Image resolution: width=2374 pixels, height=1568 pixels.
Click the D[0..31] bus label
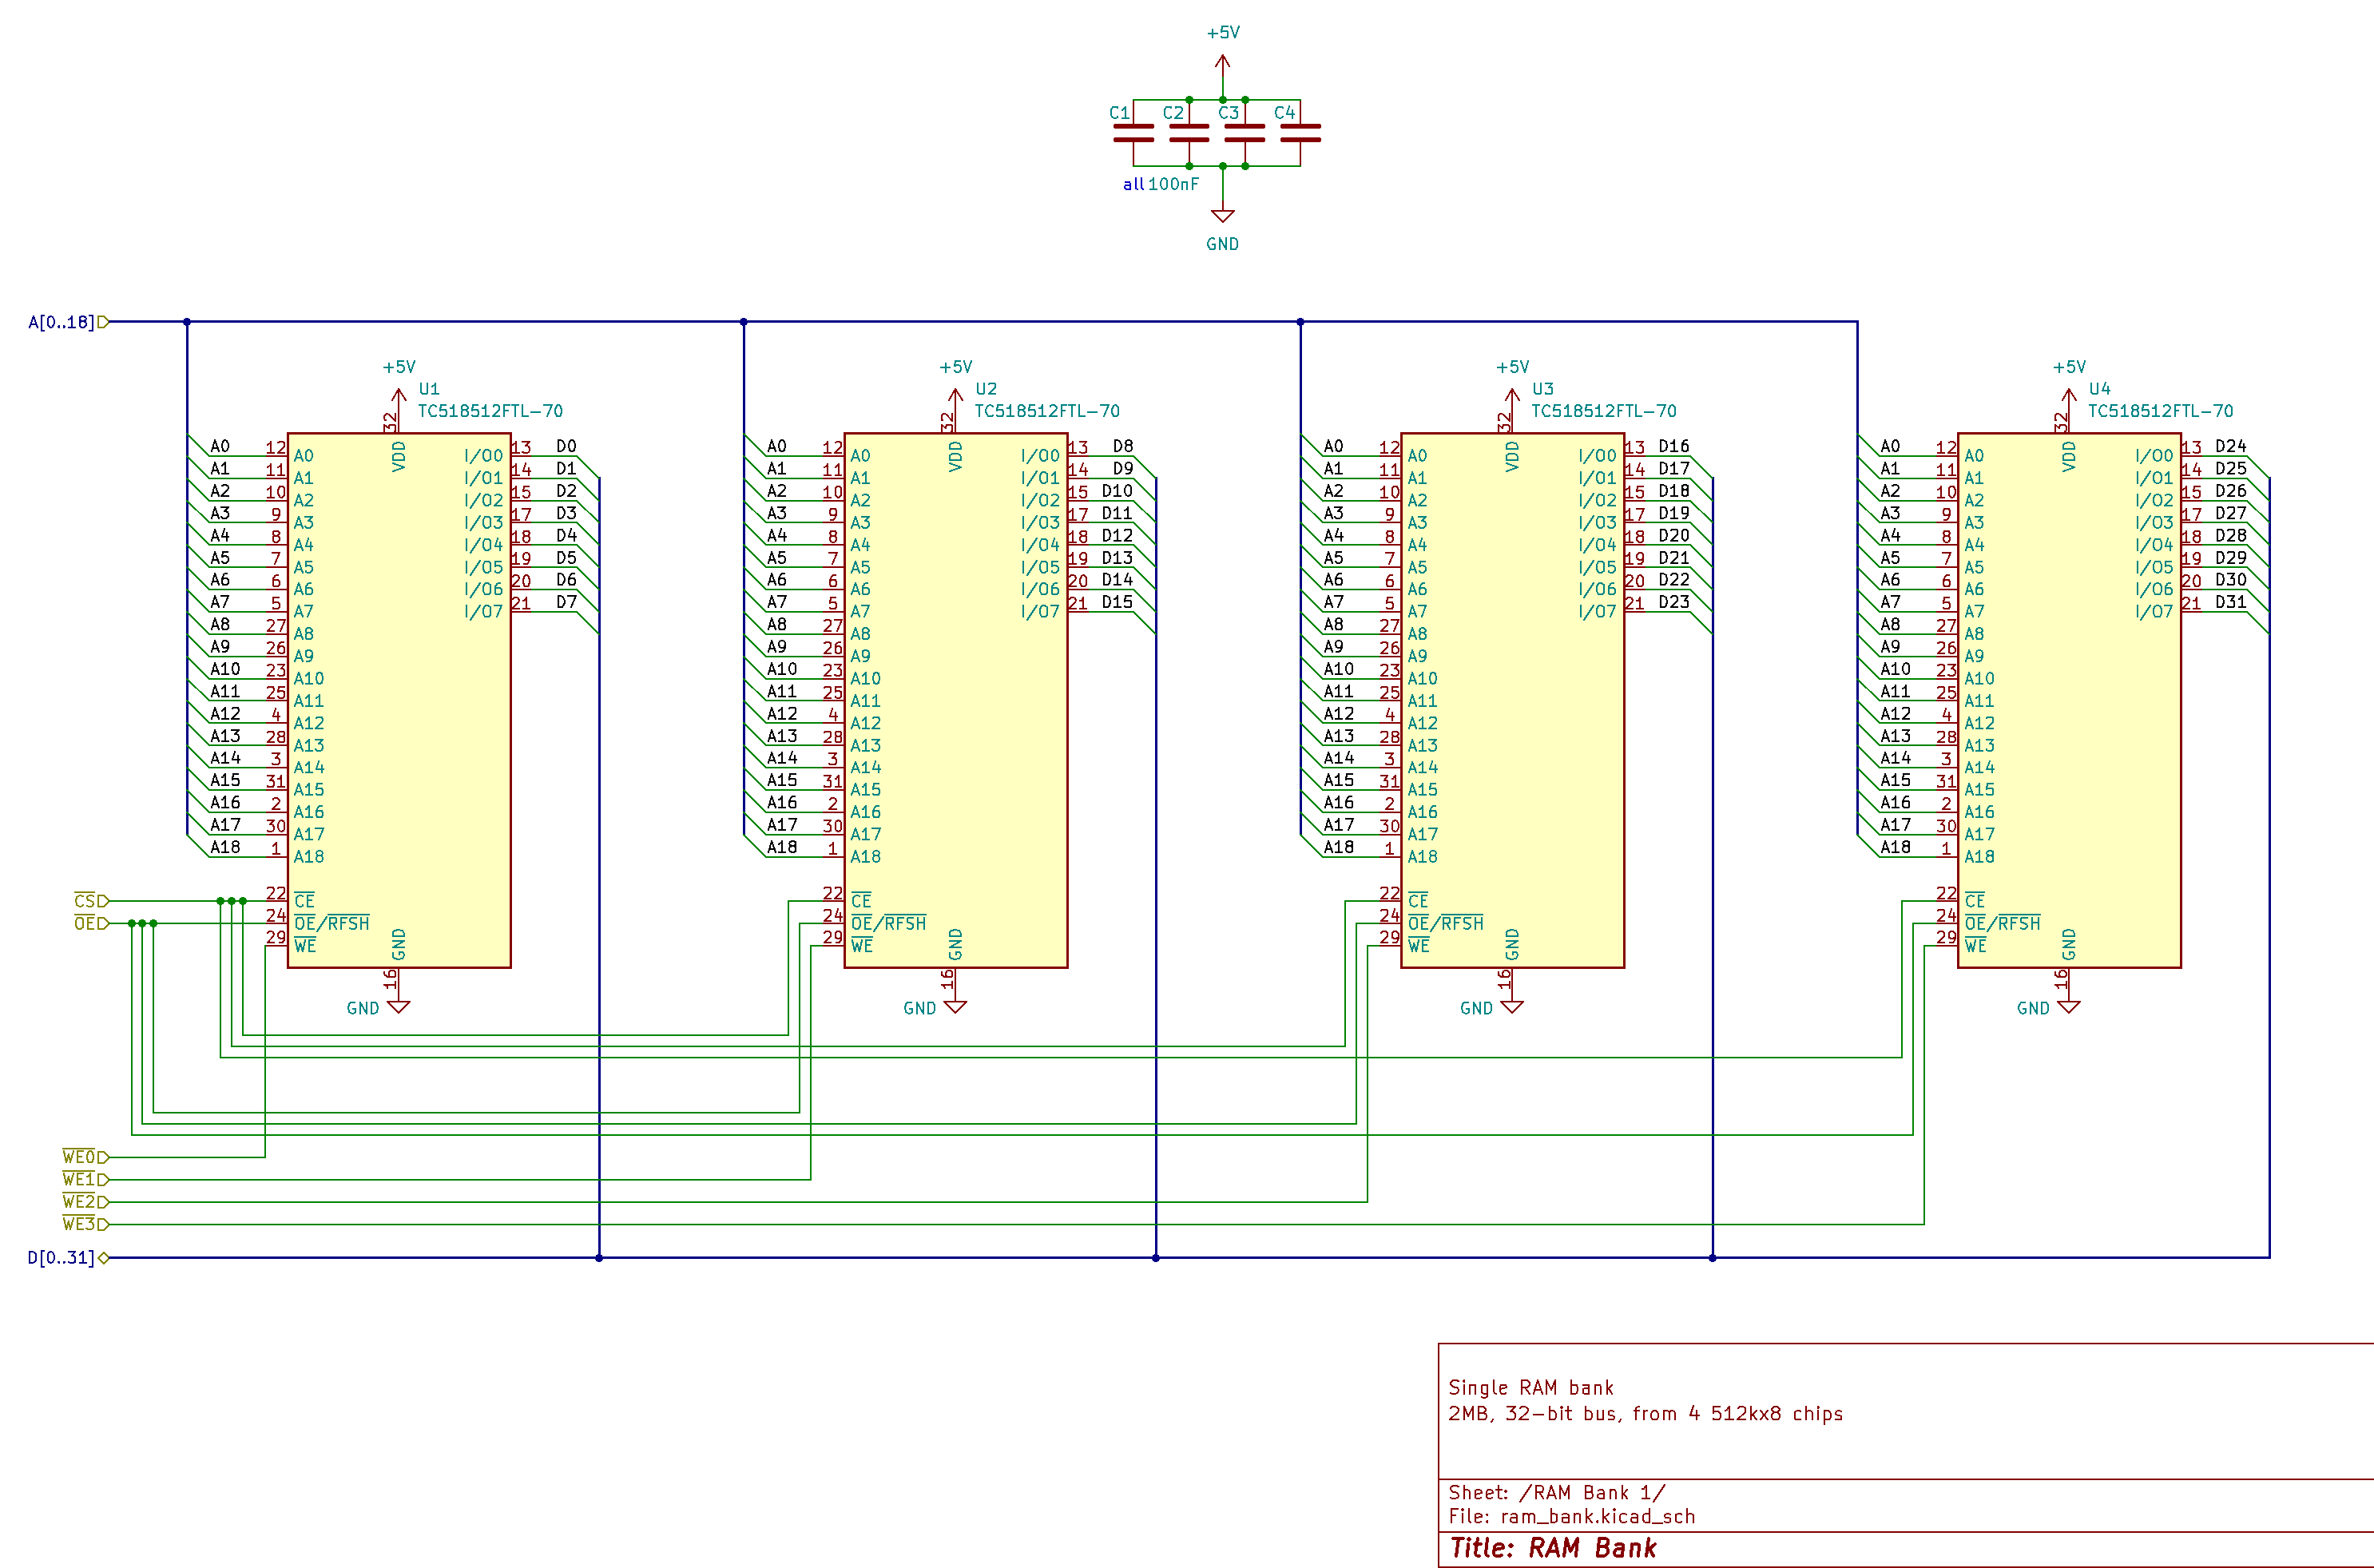tap(62, 1258)
